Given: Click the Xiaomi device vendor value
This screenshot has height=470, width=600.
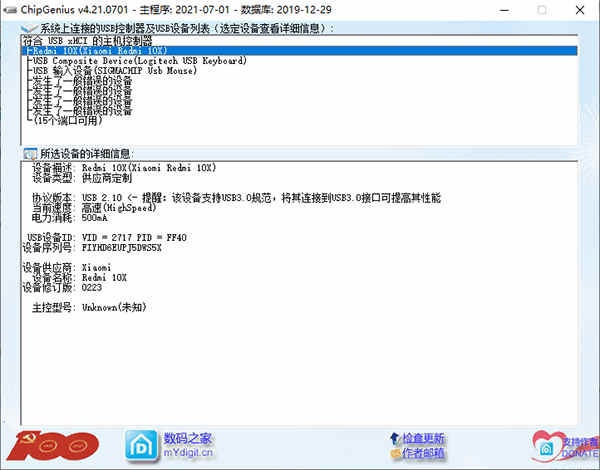Looking at the screenshot, I should (96, 268).
